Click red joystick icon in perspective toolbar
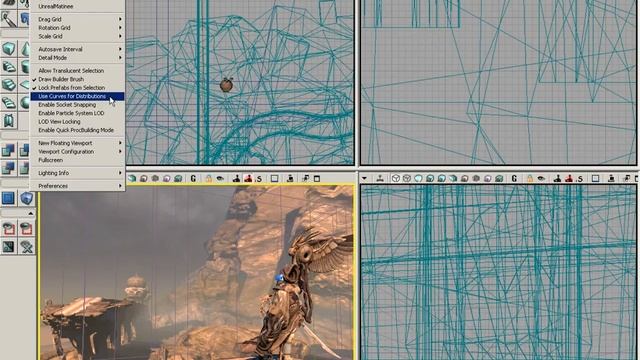 click(x=248, y=178)
